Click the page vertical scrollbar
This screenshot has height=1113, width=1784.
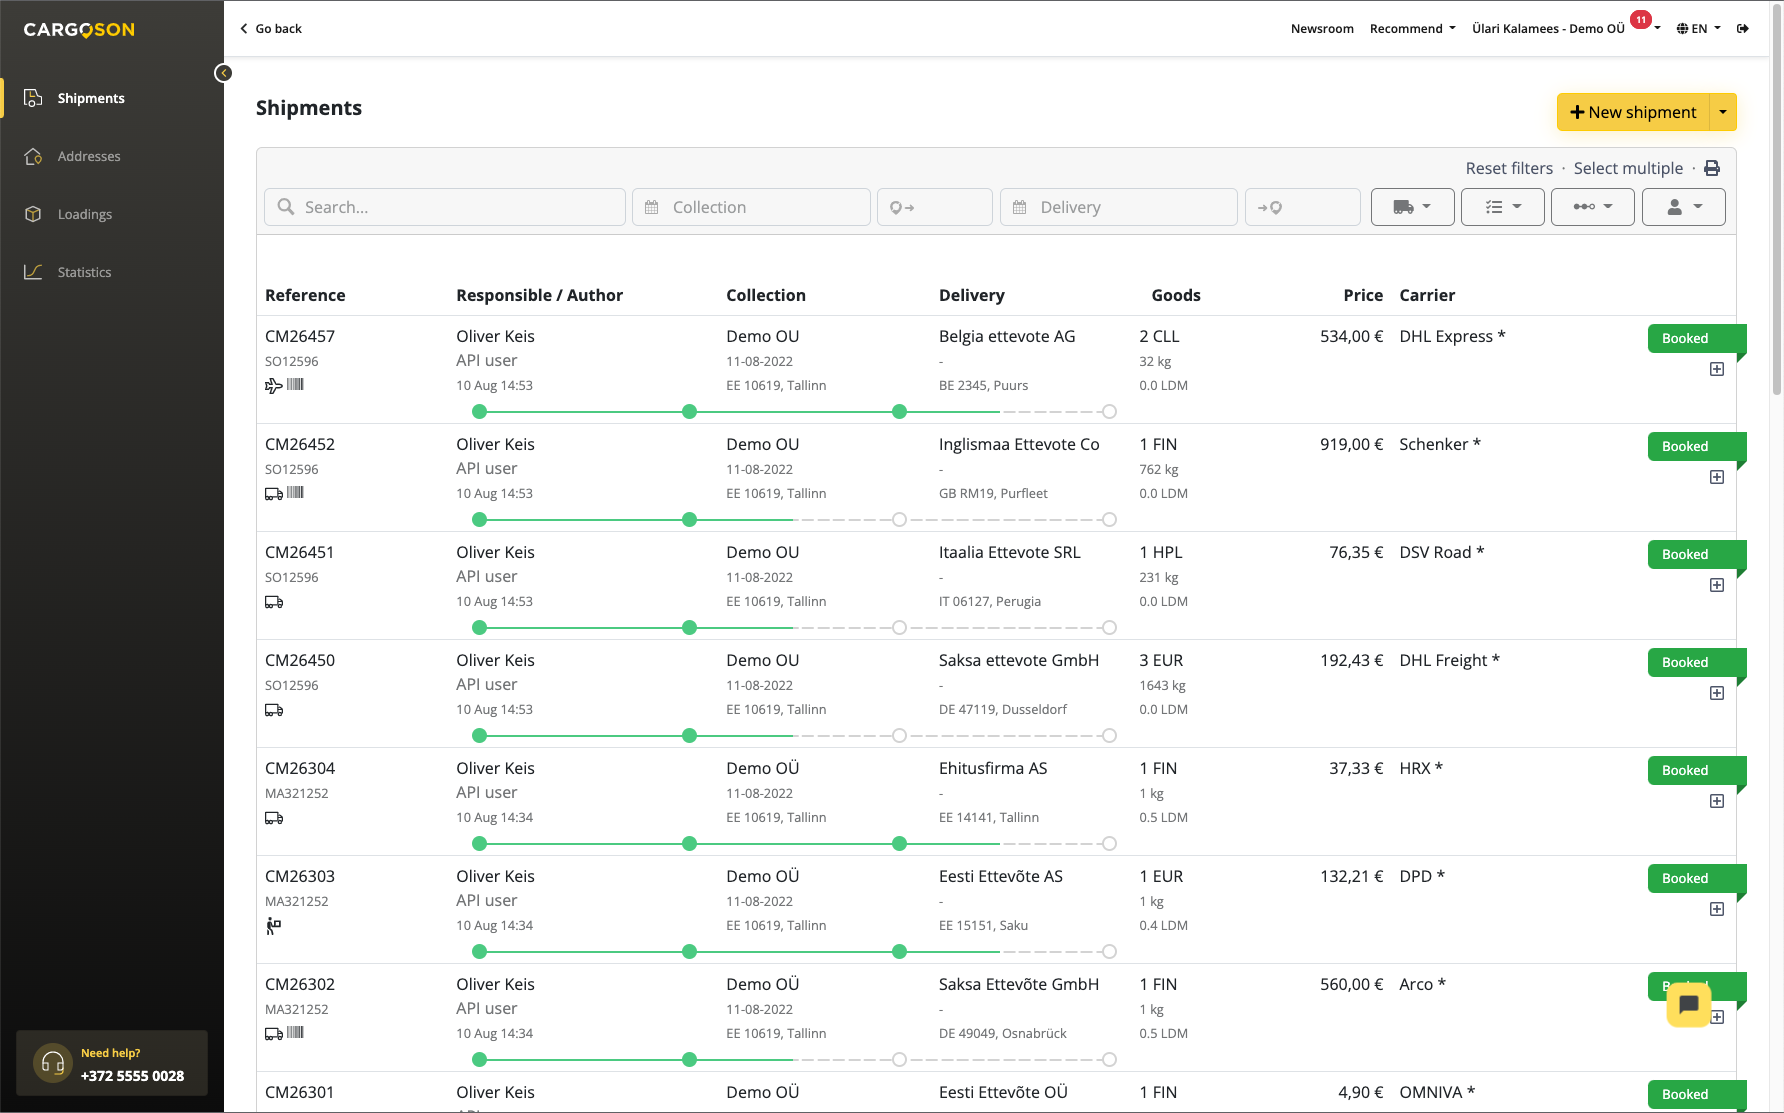coord(1777,200)
